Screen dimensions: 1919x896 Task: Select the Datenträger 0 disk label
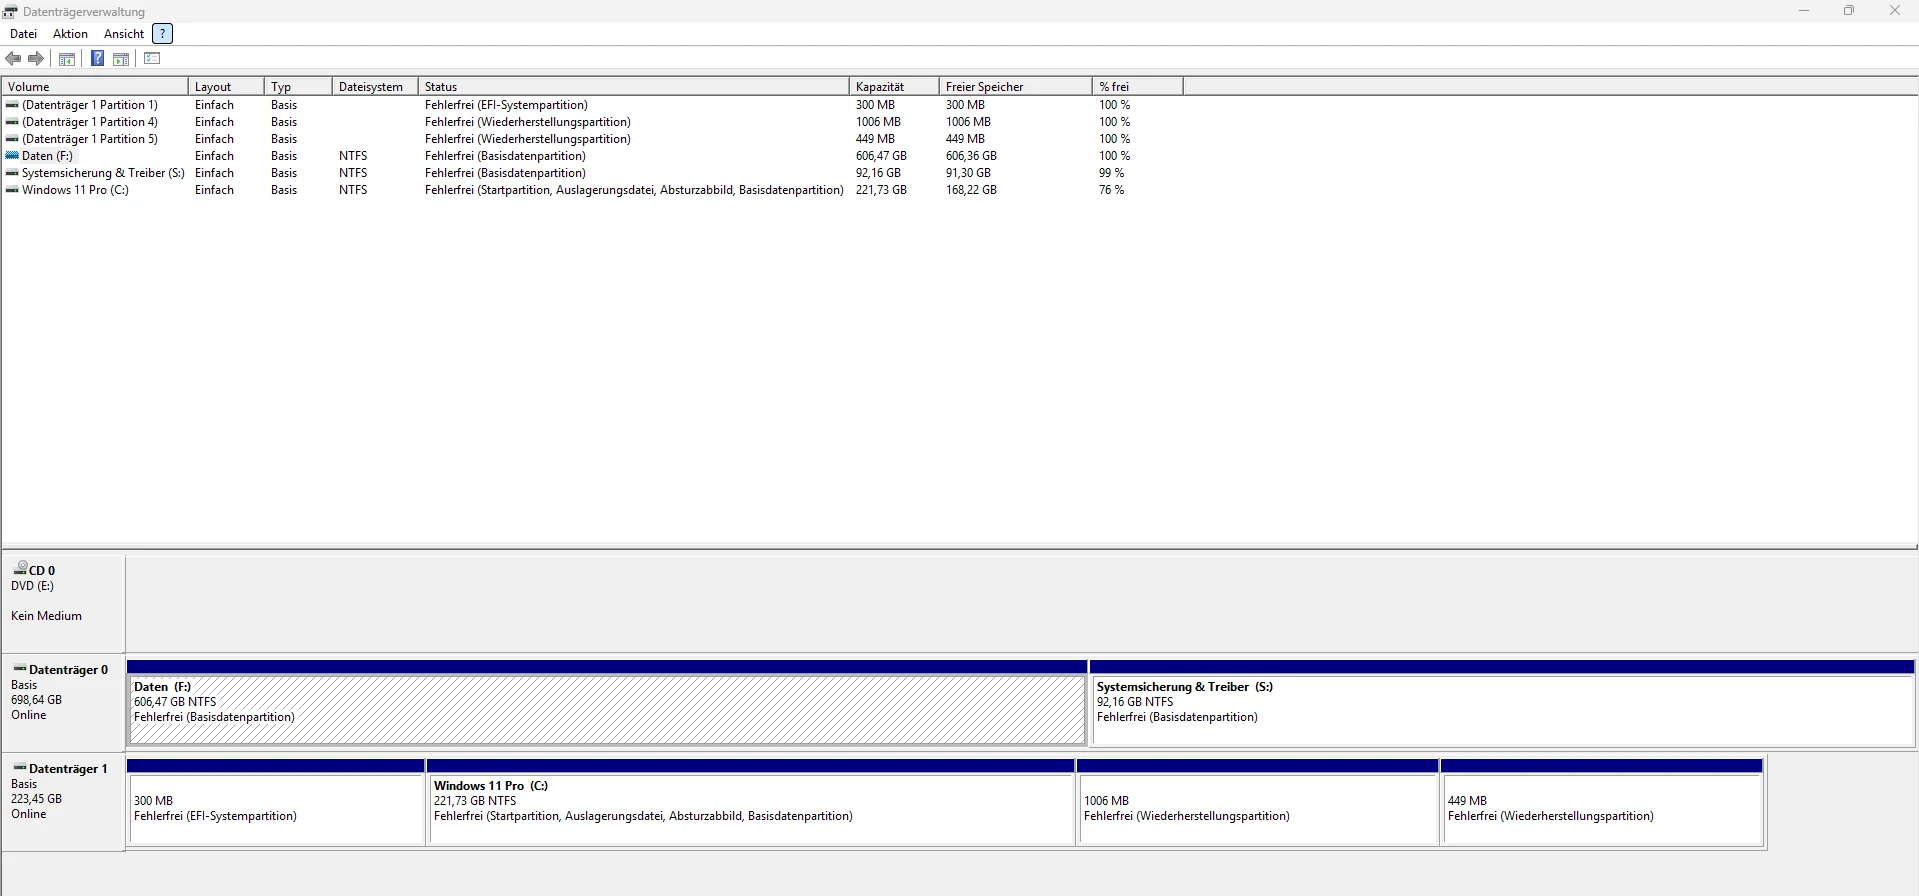[x=64, y=702]
